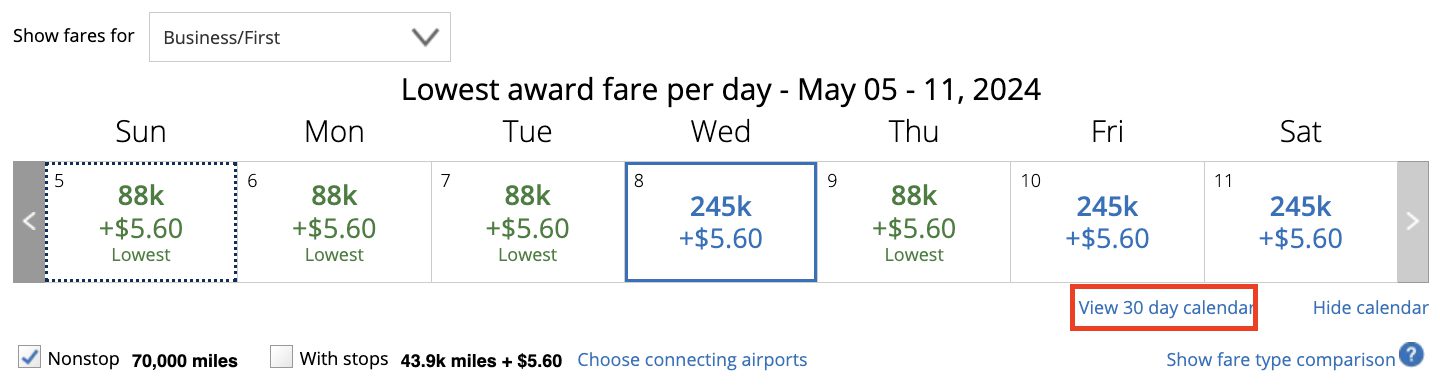Select Wednesday May 8 245k fare
Image resolution: width=1440 pixels, height=388 pixels.
click(x=721, y=222)
